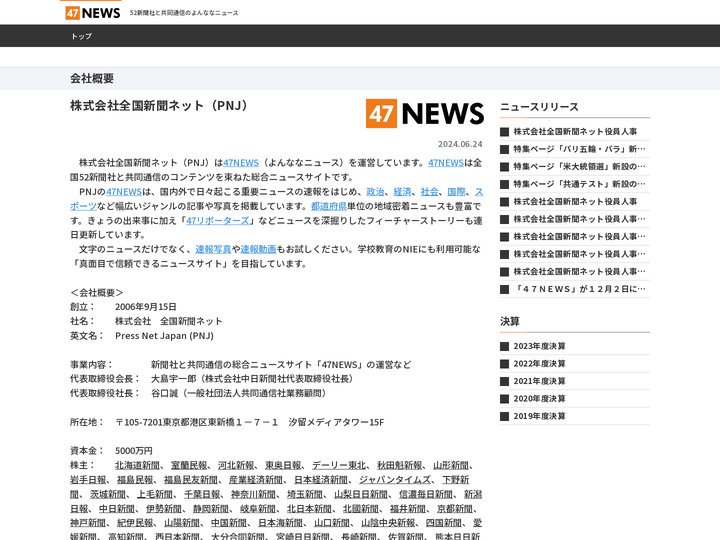Follow the 政治 link
Viewport: 720px width, 540px height.
[375, 191]
